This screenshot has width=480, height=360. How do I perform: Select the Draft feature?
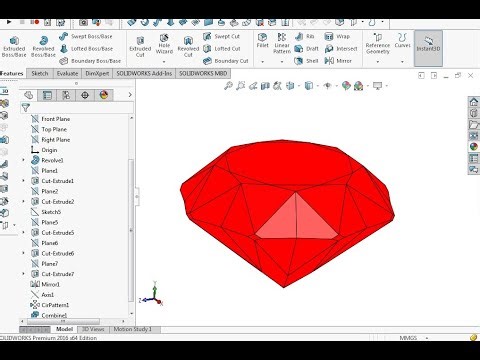pyautogui.click(x=307, y=49)
